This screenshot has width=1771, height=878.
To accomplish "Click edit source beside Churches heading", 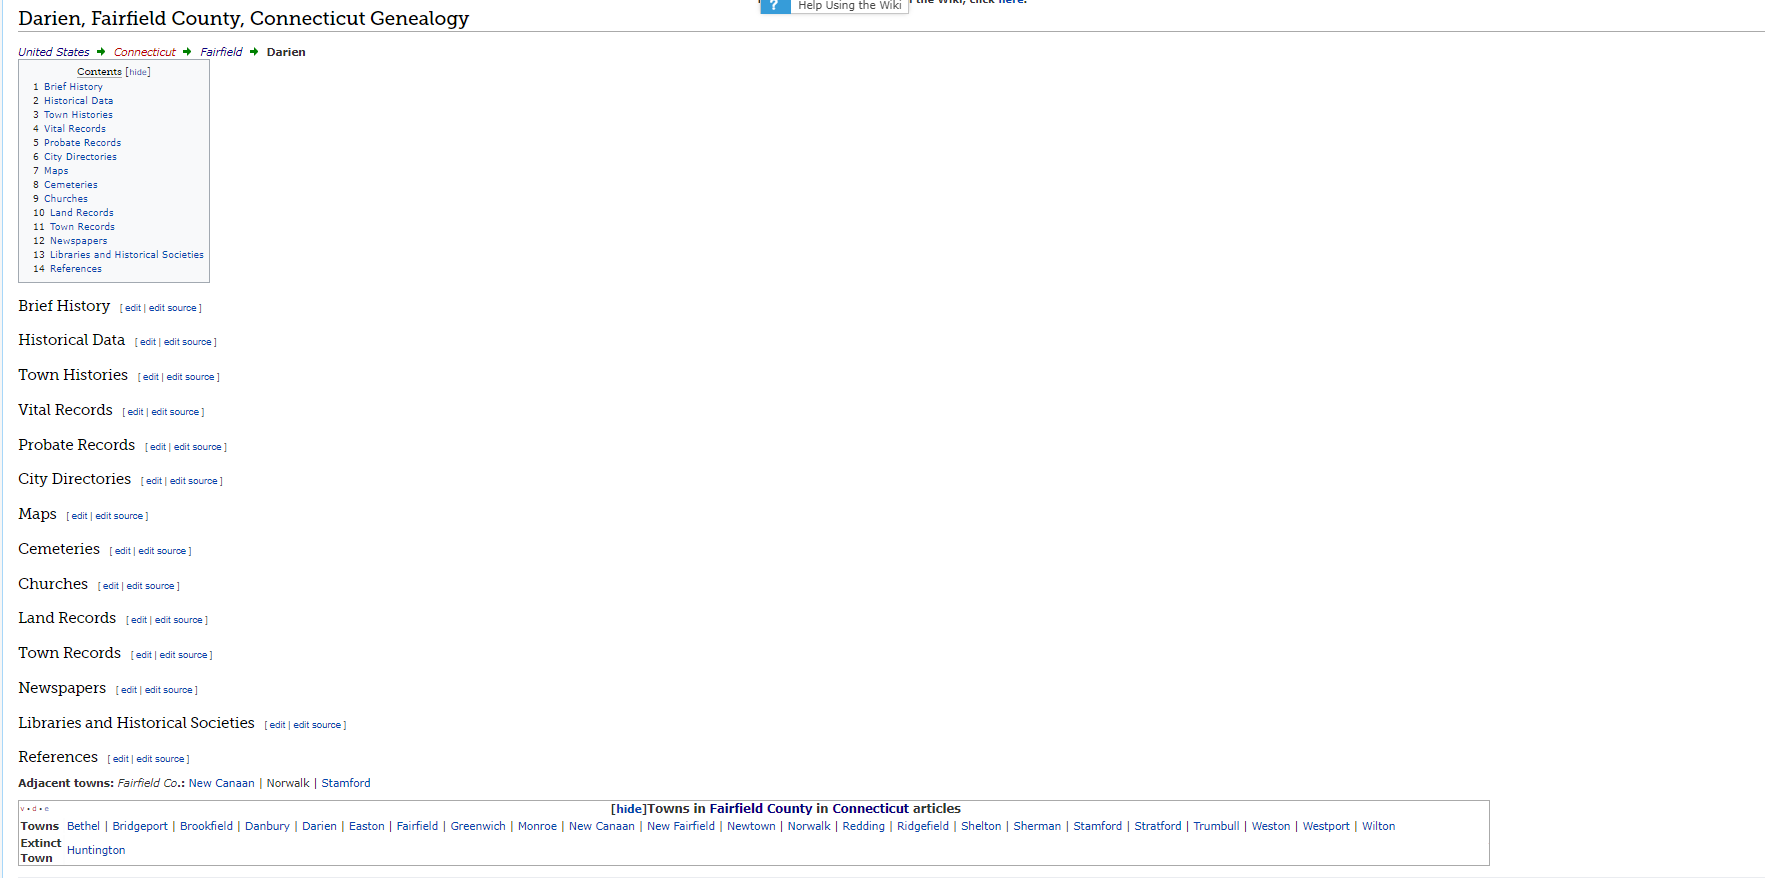I will click(150, 586).
